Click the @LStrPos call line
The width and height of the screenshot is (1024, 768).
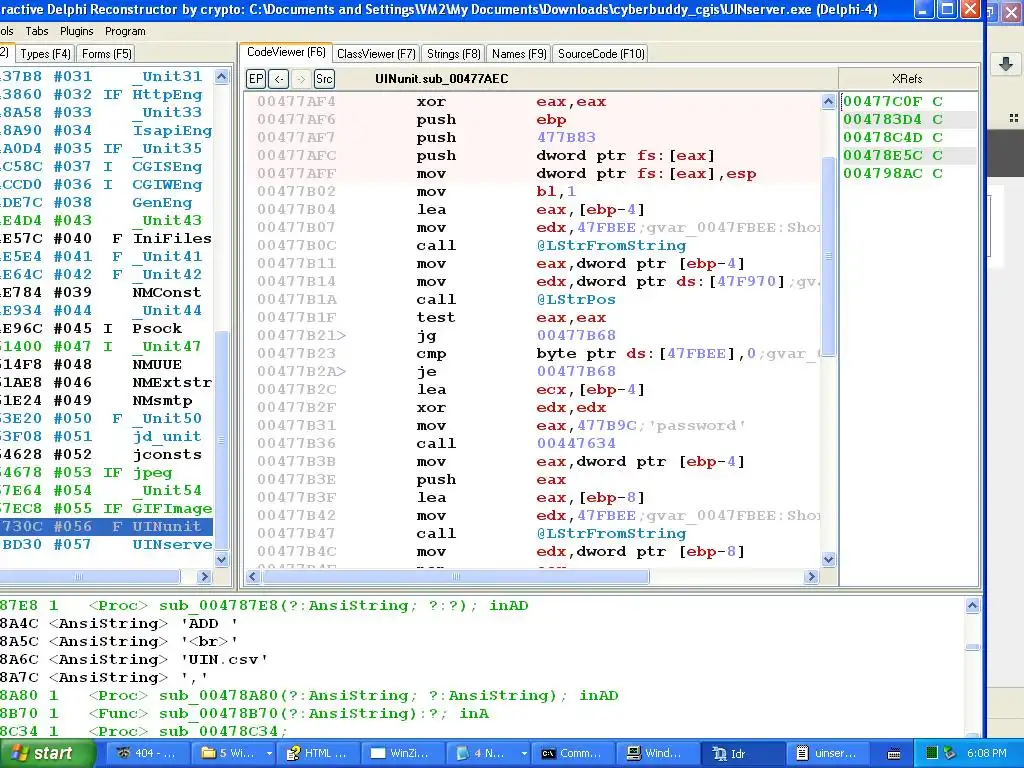tap(533, 300)
